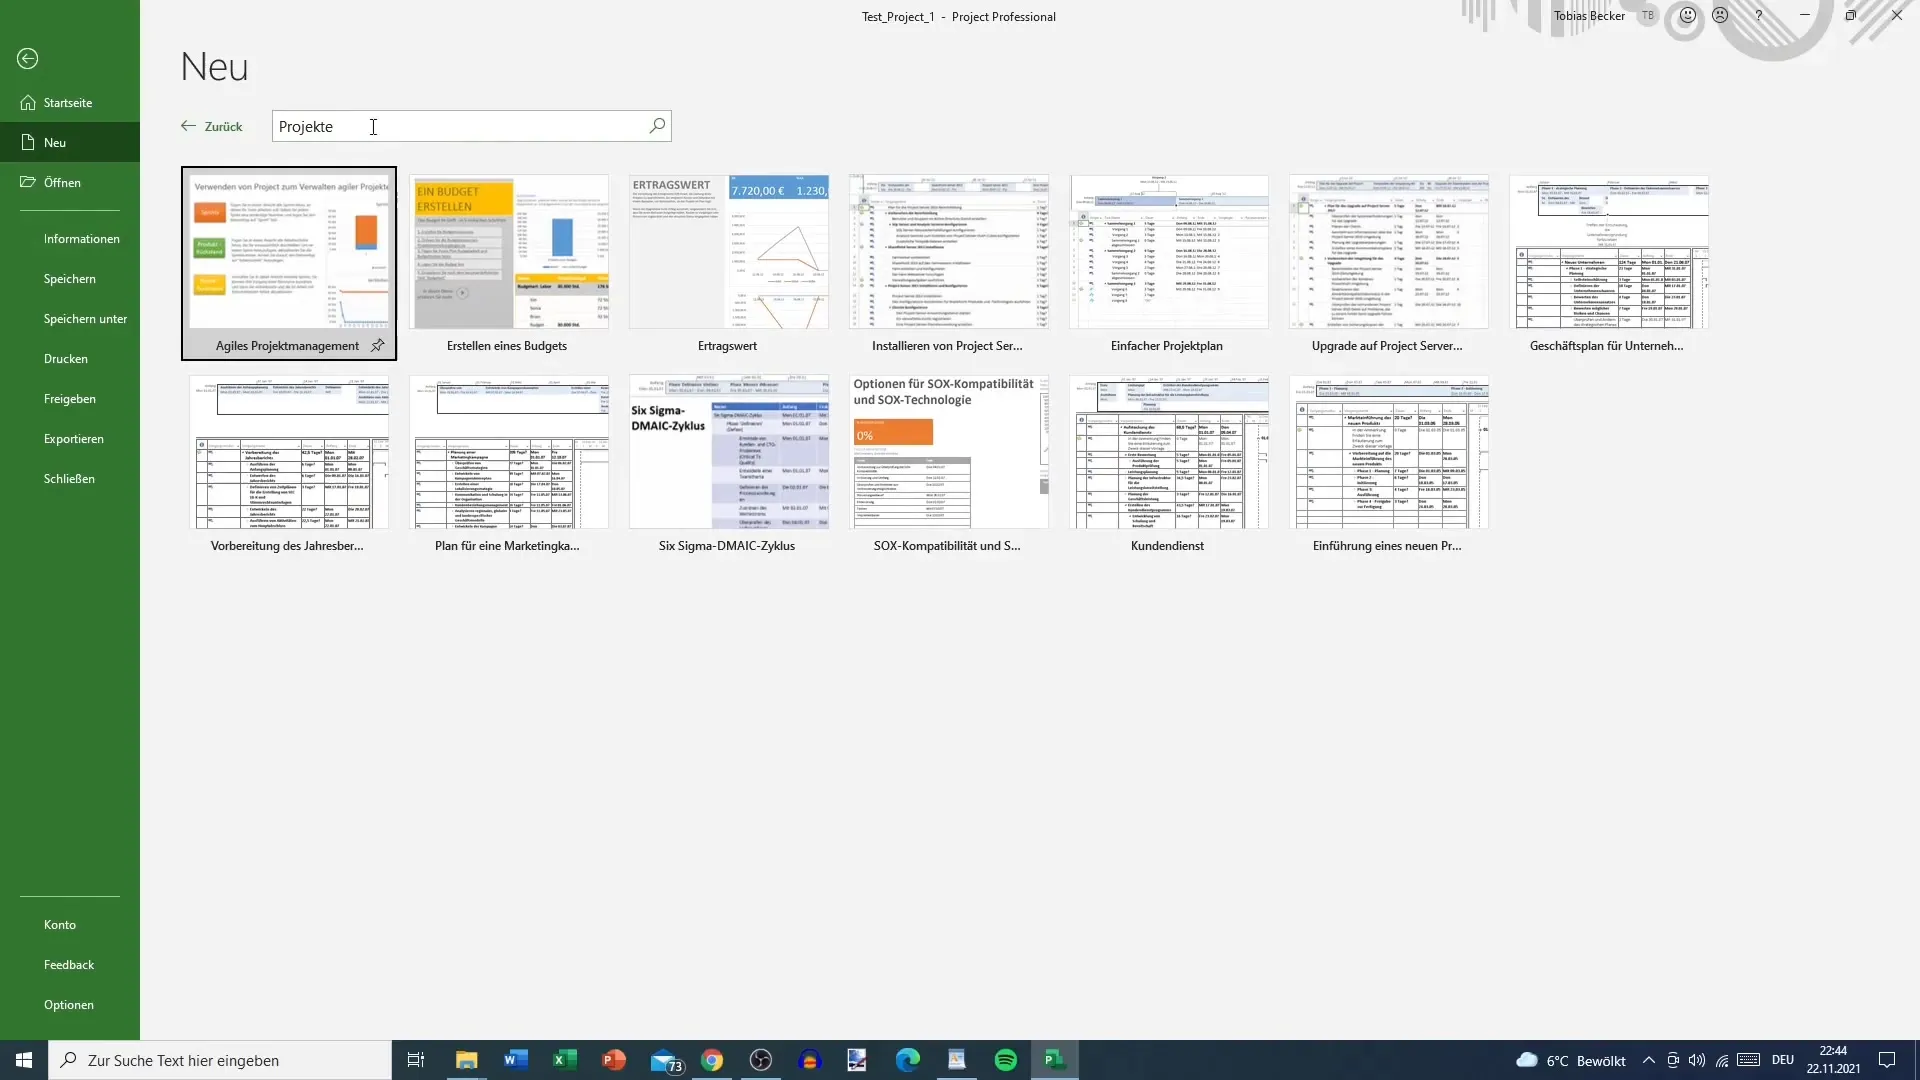The width and height of the screenshot is (1920, 1080).
Task: Open Konto settings
Action: pos(70,924)
